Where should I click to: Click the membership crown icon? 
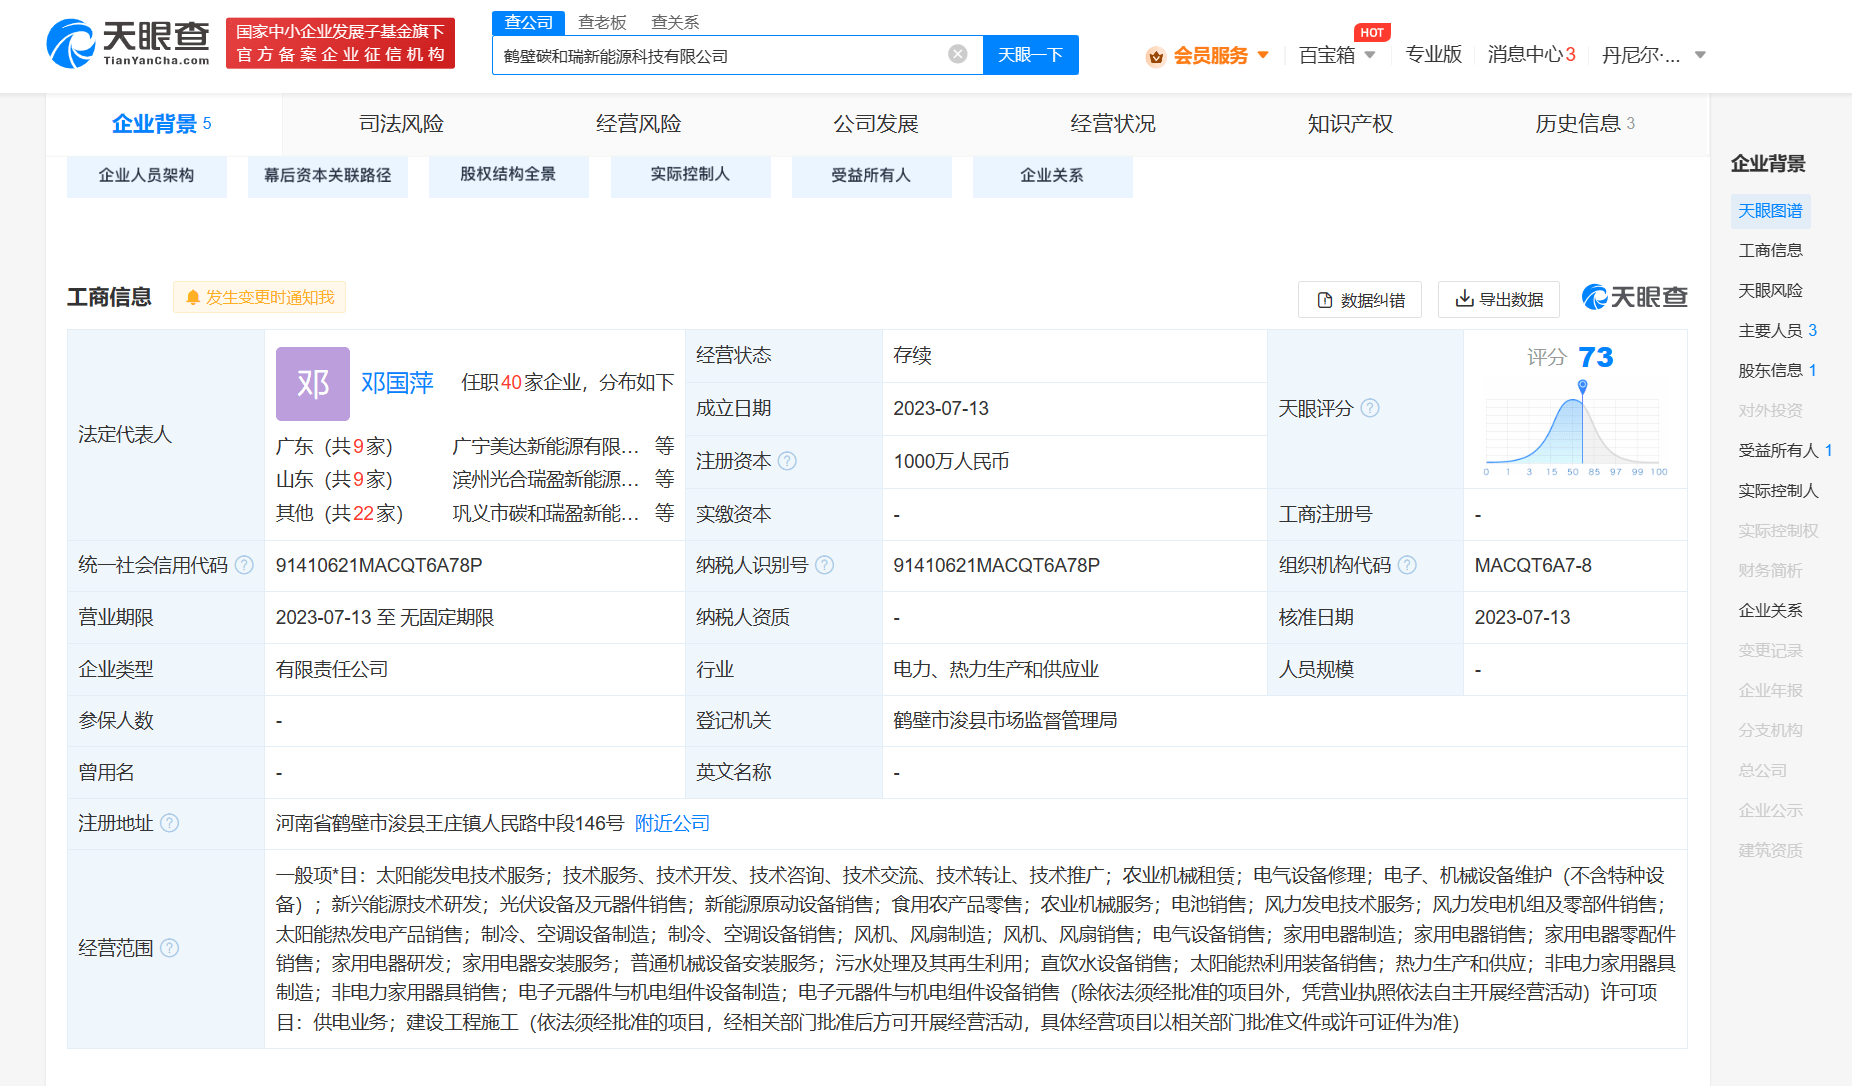[1156, 56]
